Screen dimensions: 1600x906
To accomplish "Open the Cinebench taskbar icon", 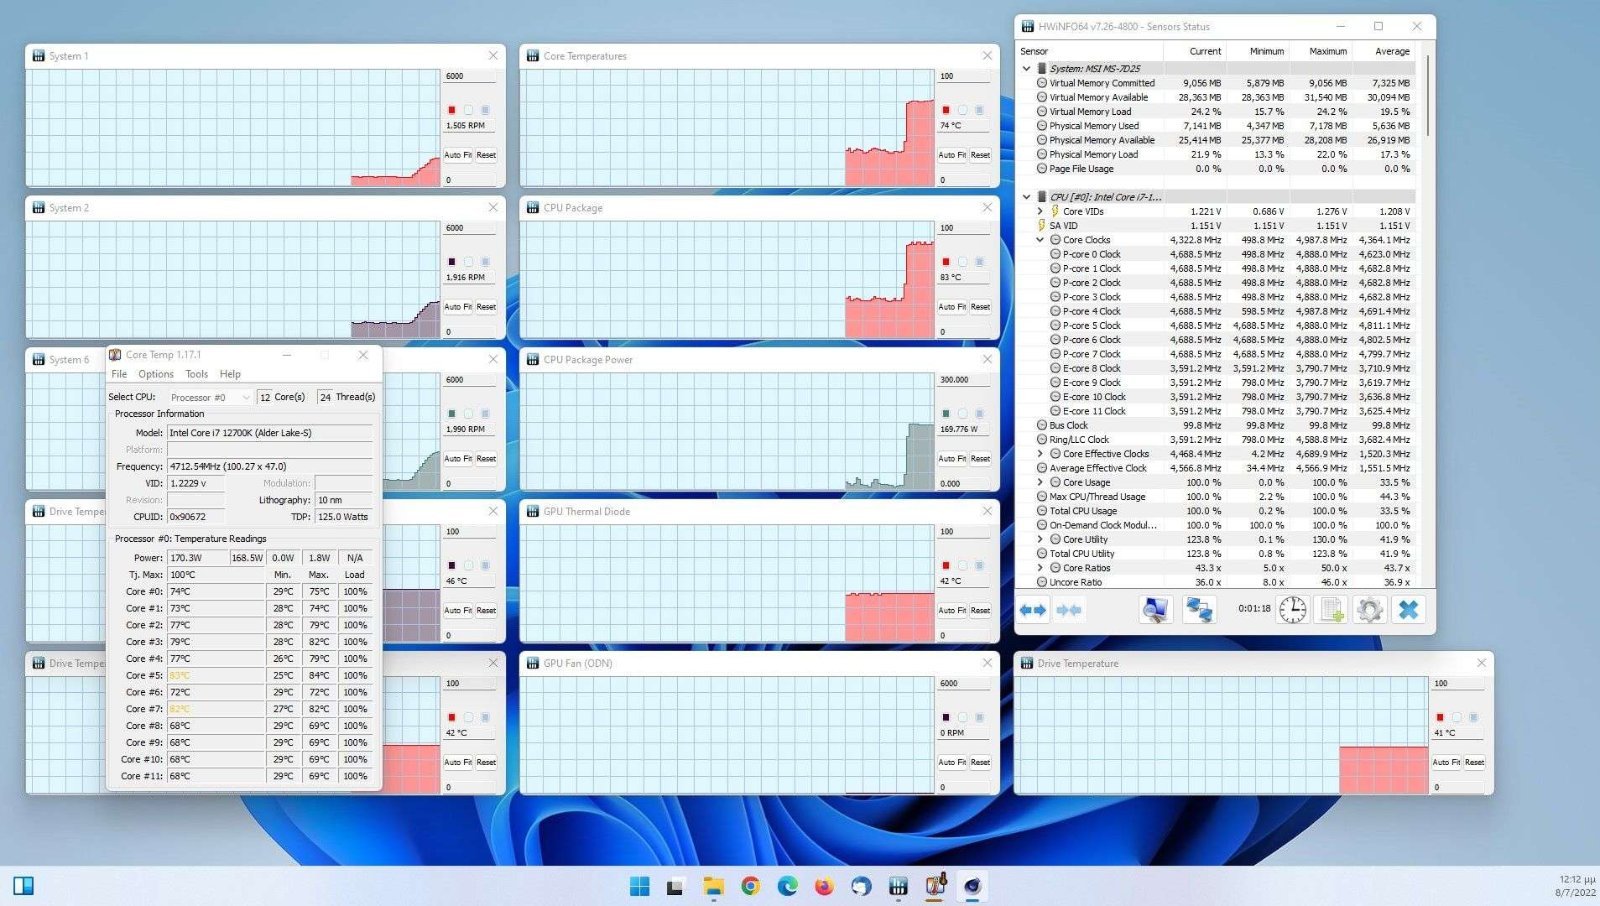I will tap(972, 886).
